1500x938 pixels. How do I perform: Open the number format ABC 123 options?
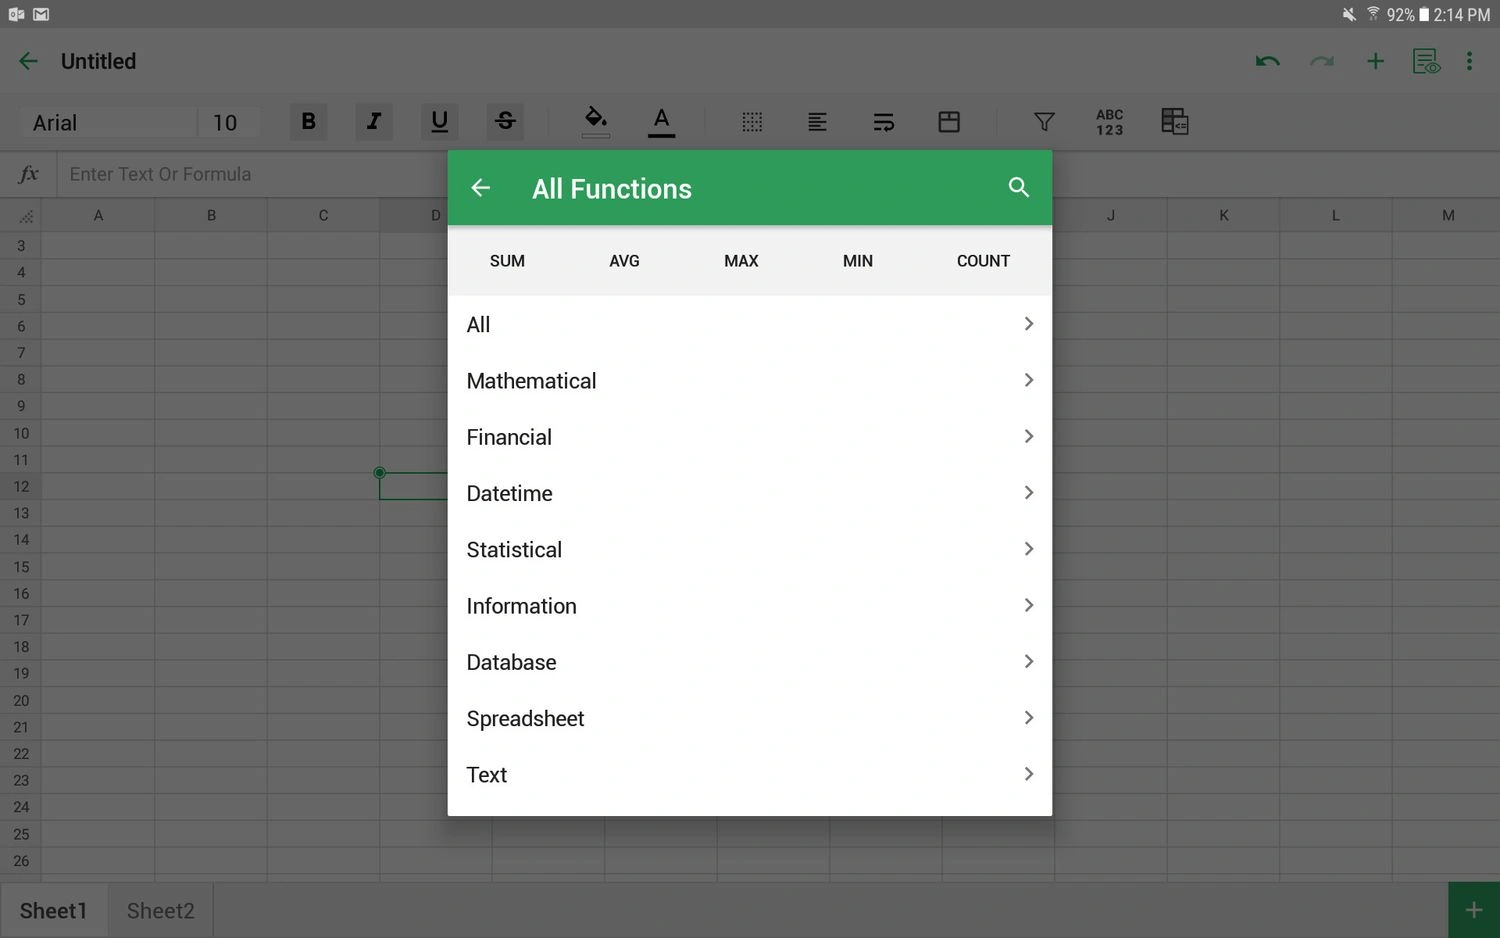[x=1108, y=121]
